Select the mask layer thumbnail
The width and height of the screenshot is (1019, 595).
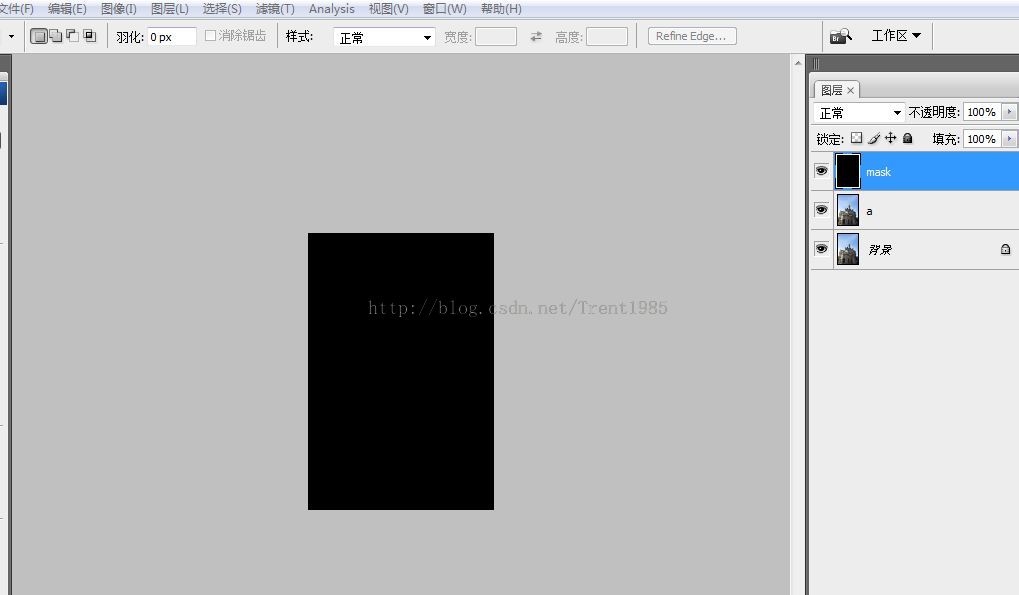pyautogui.click(x=847, y=171)
